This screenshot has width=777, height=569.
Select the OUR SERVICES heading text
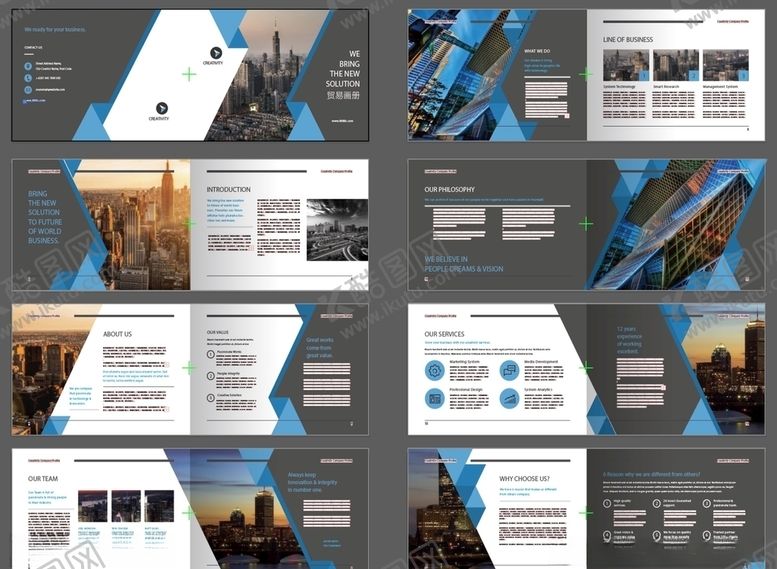(444, 334)
